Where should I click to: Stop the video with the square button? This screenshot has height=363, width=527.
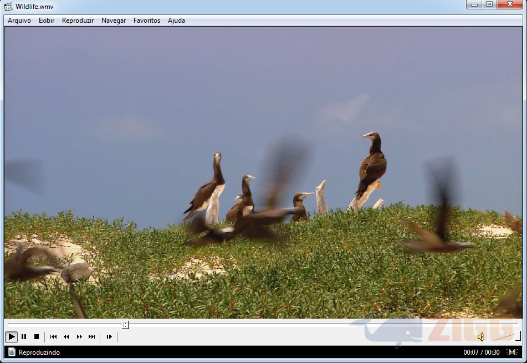tap(37, 336)
